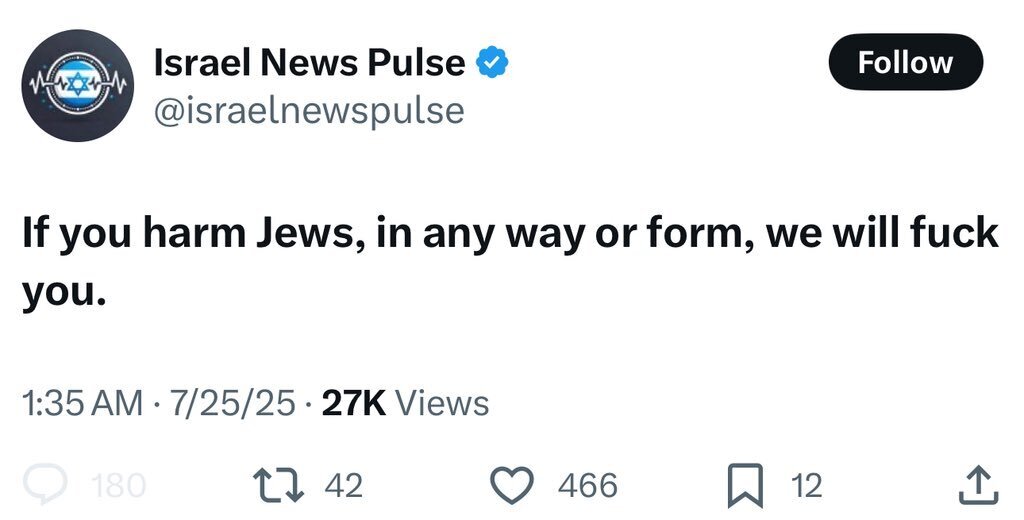Click the Views label

point(443,403)
